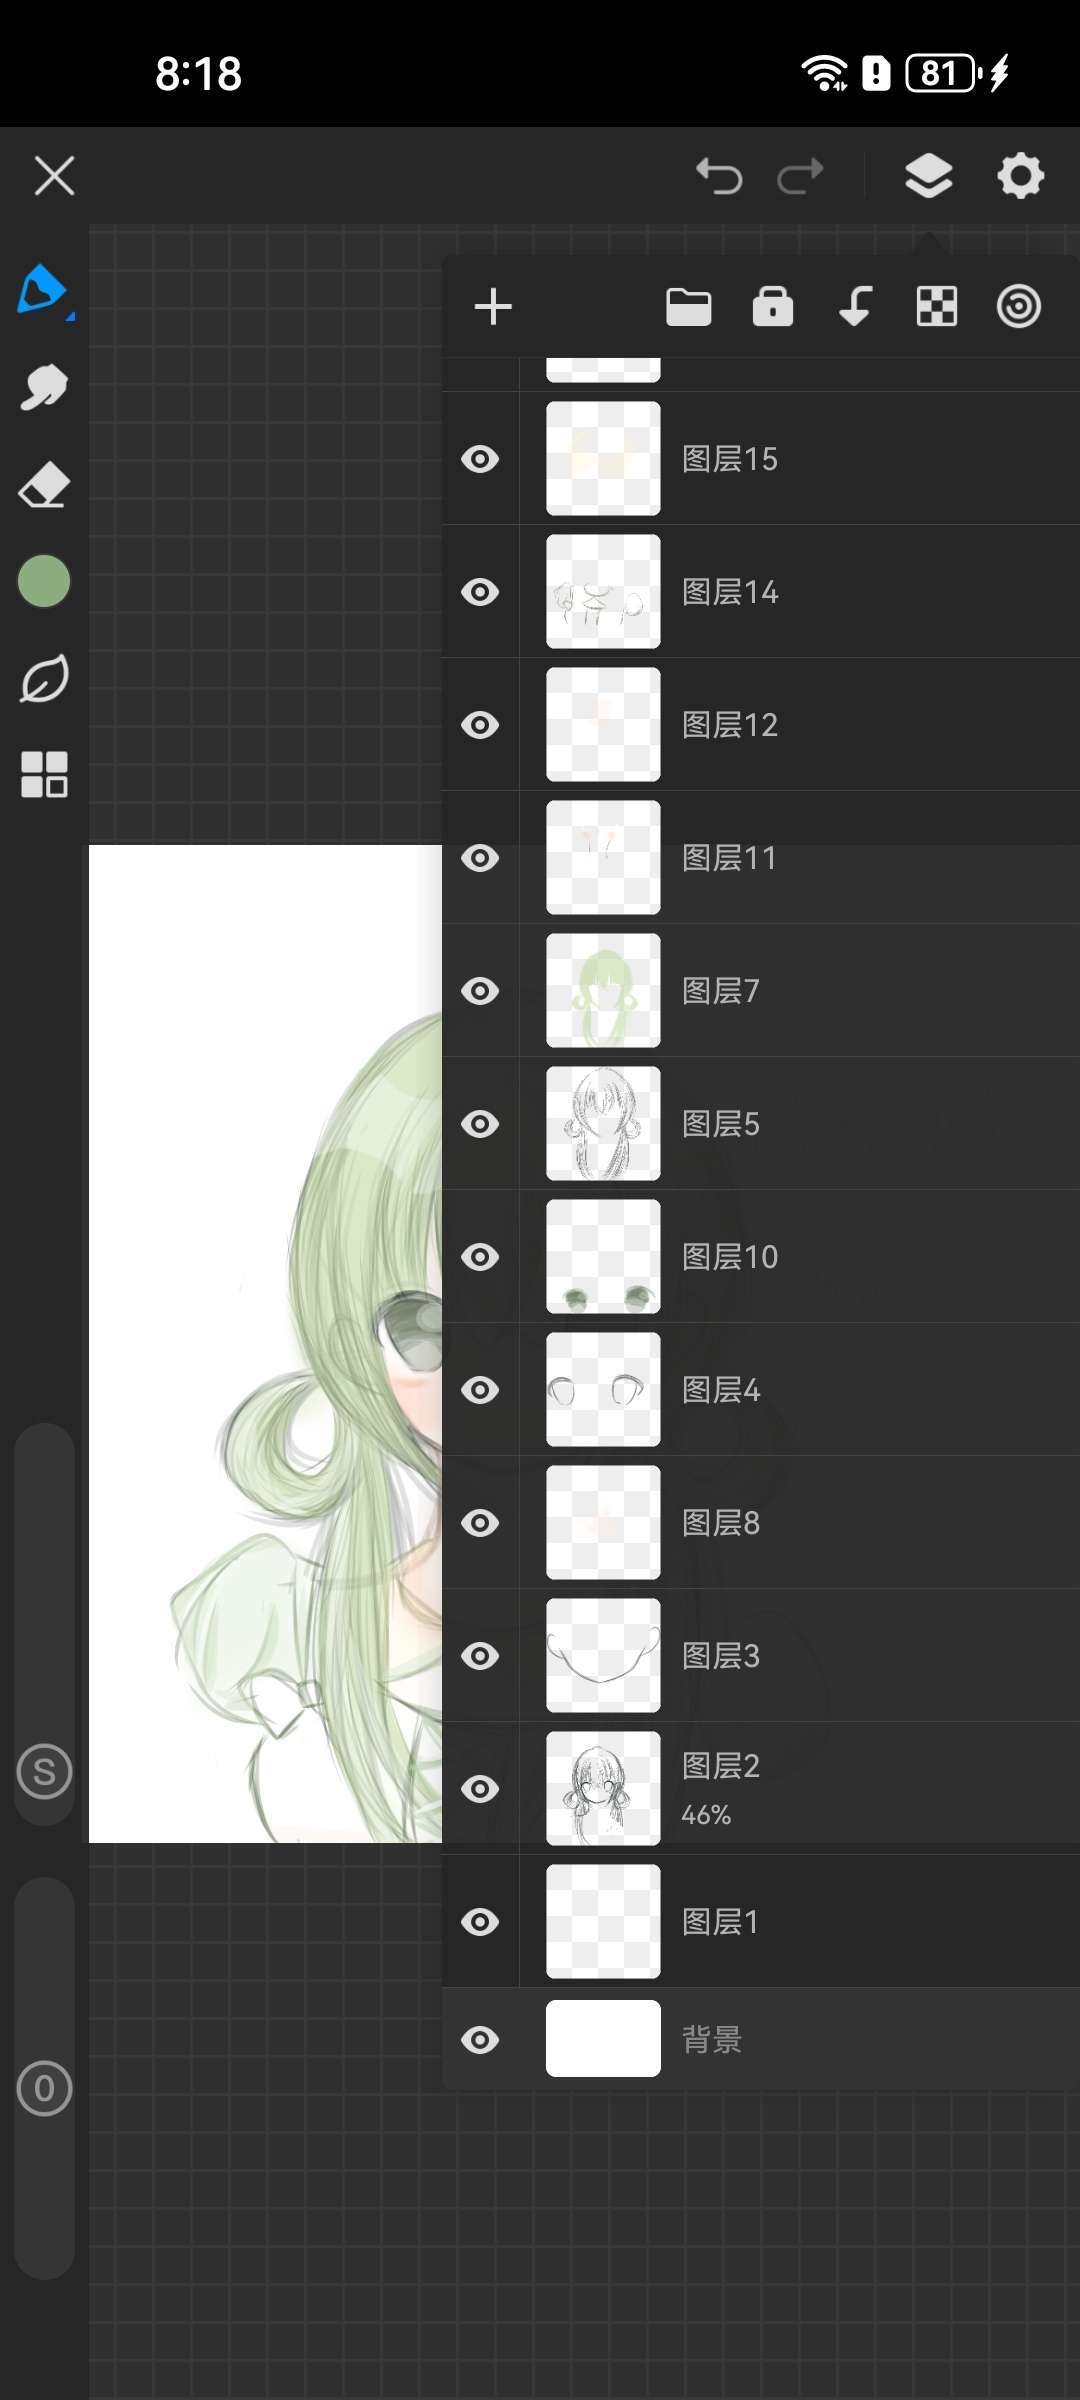The width and height of the screenshot is (1080, 2400).
Task: Add a new layer with plus icon
Action: (493, 307)
